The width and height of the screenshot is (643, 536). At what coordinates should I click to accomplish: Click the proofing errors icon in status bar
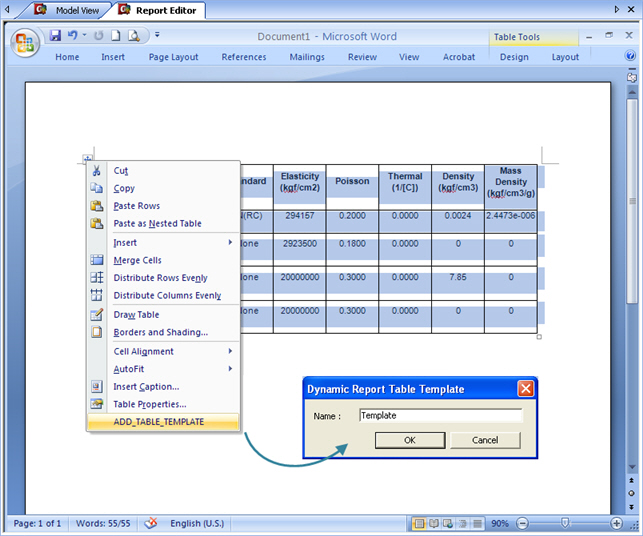pos(151,523)
